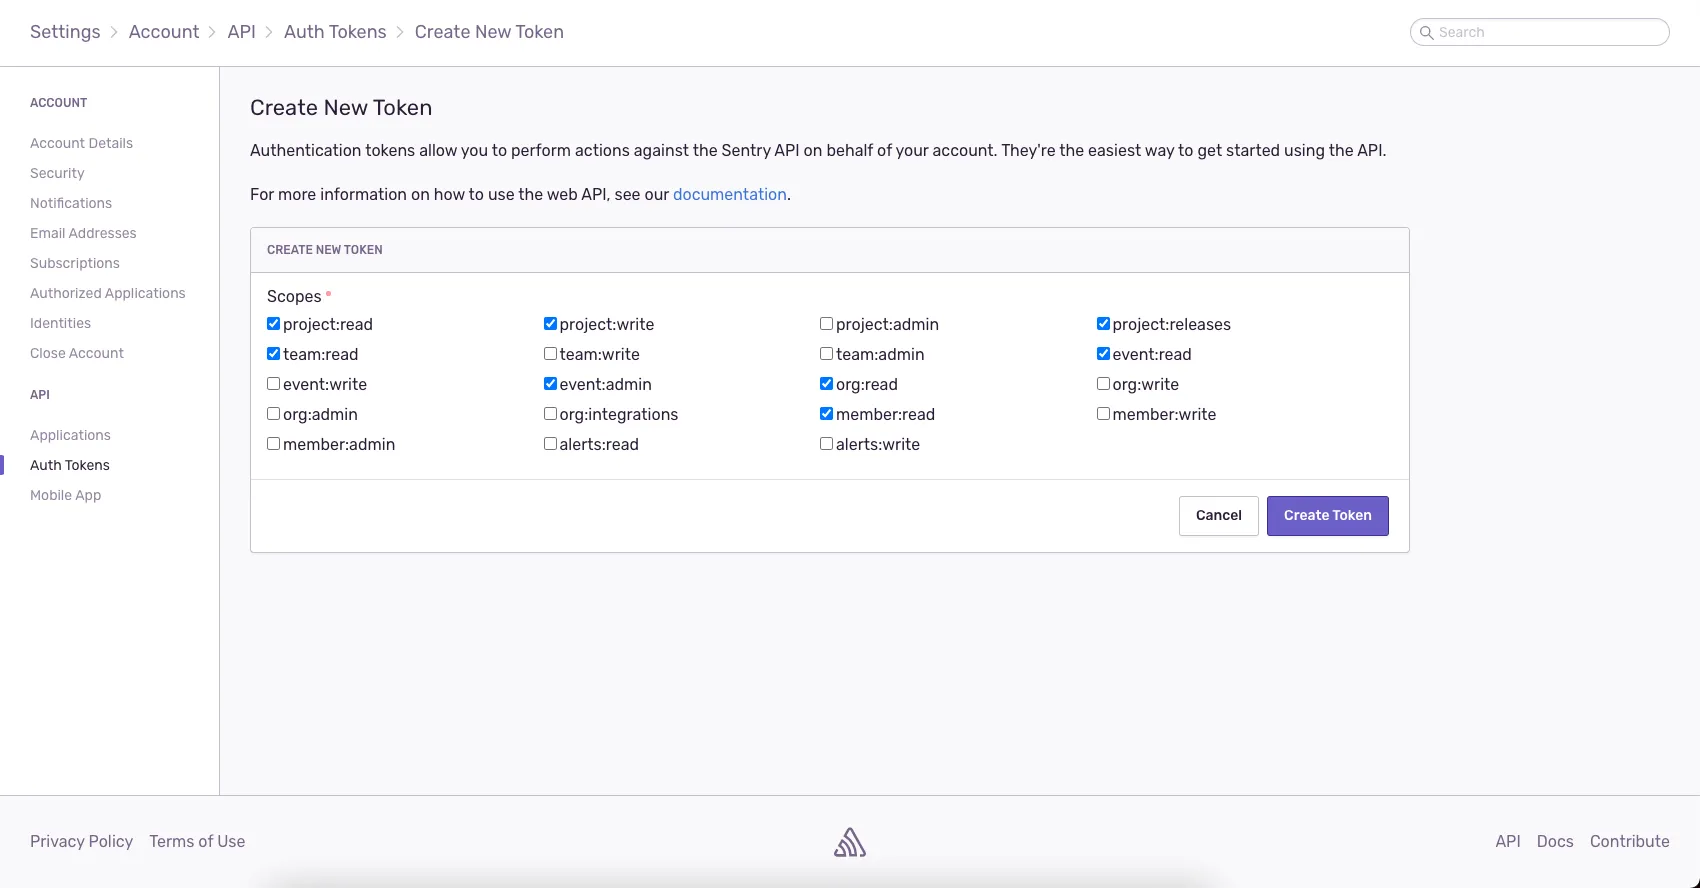The height and width of the screenshot is (888, 1700).
Task: Open Mobile App in sidebar
Action: pyautogui.click(x=65, y=495)
